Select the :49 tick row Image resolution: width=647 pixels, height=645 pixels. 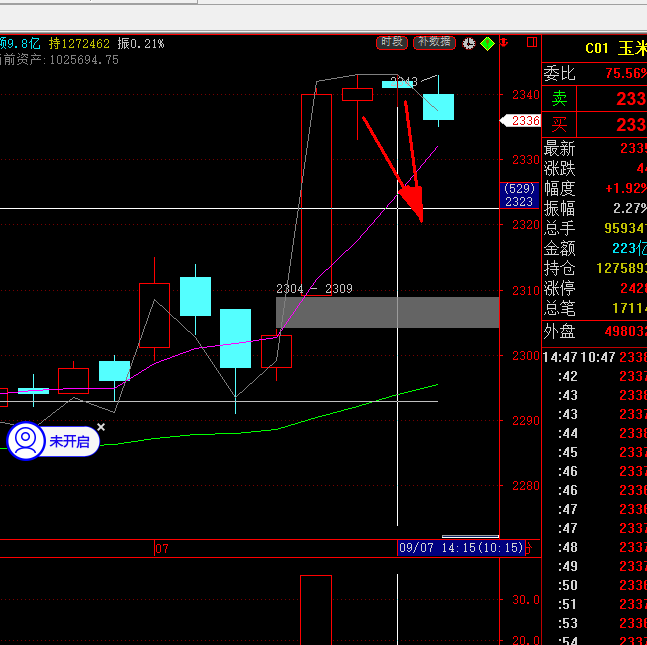click(595, 566)
